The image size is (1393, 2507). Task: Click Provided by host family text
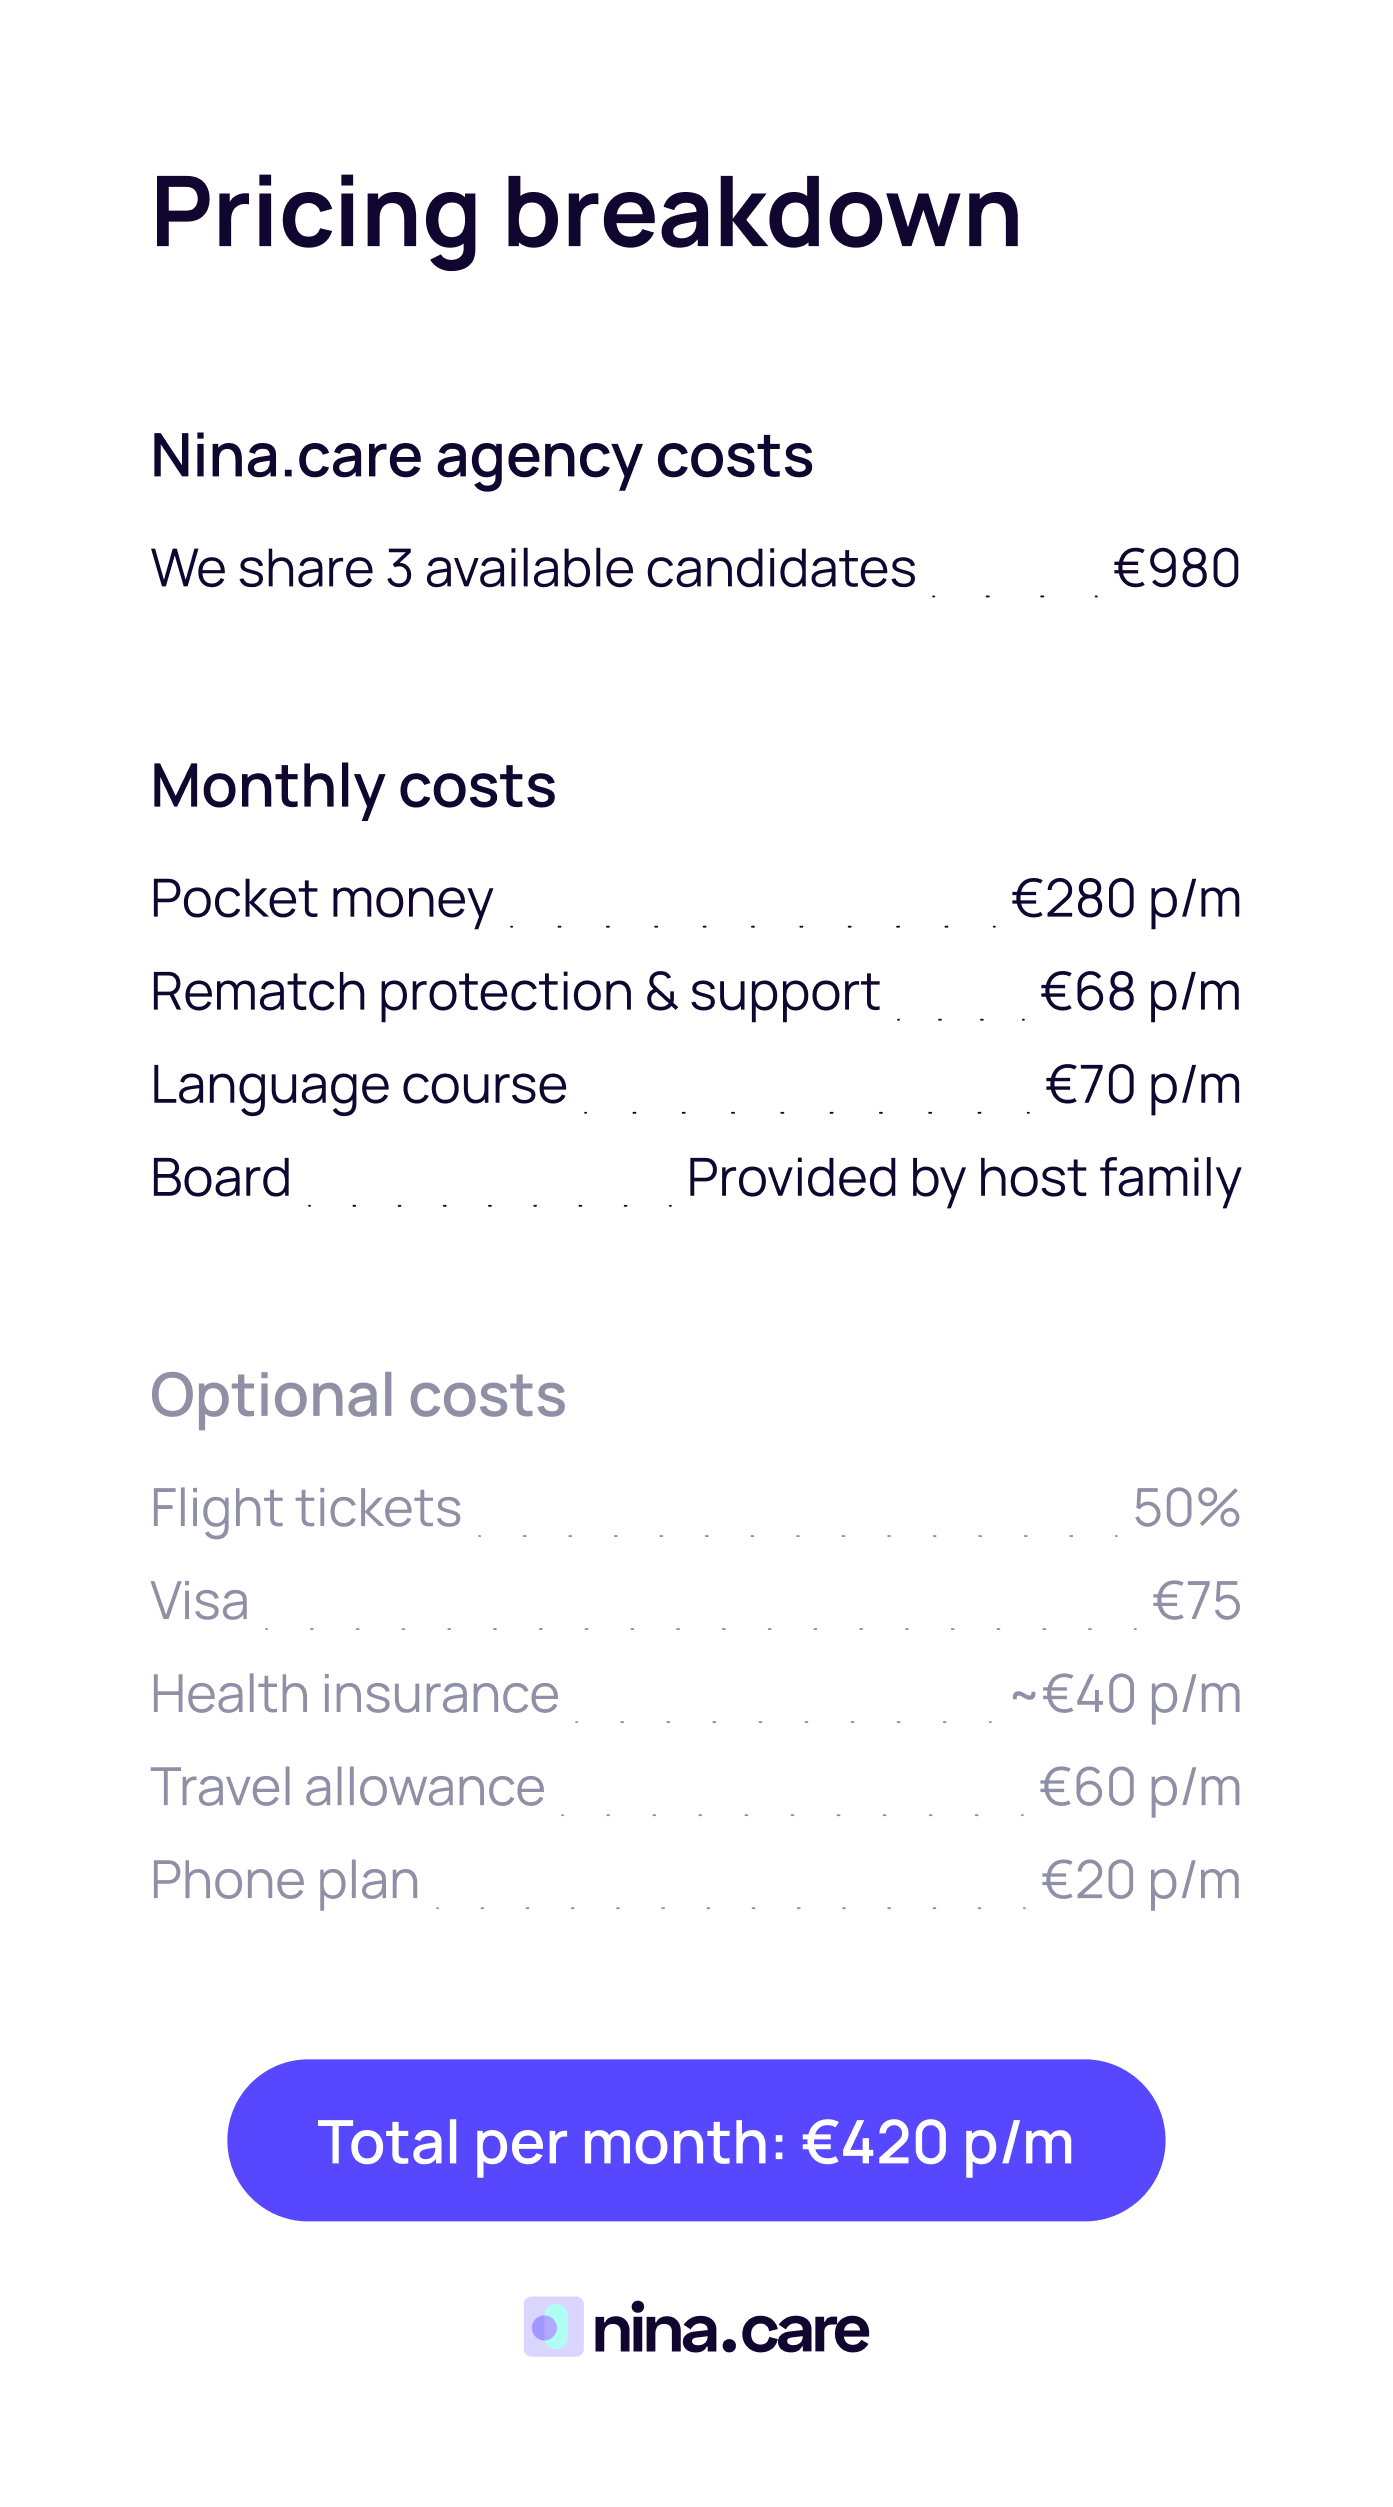coord(963,1178)
